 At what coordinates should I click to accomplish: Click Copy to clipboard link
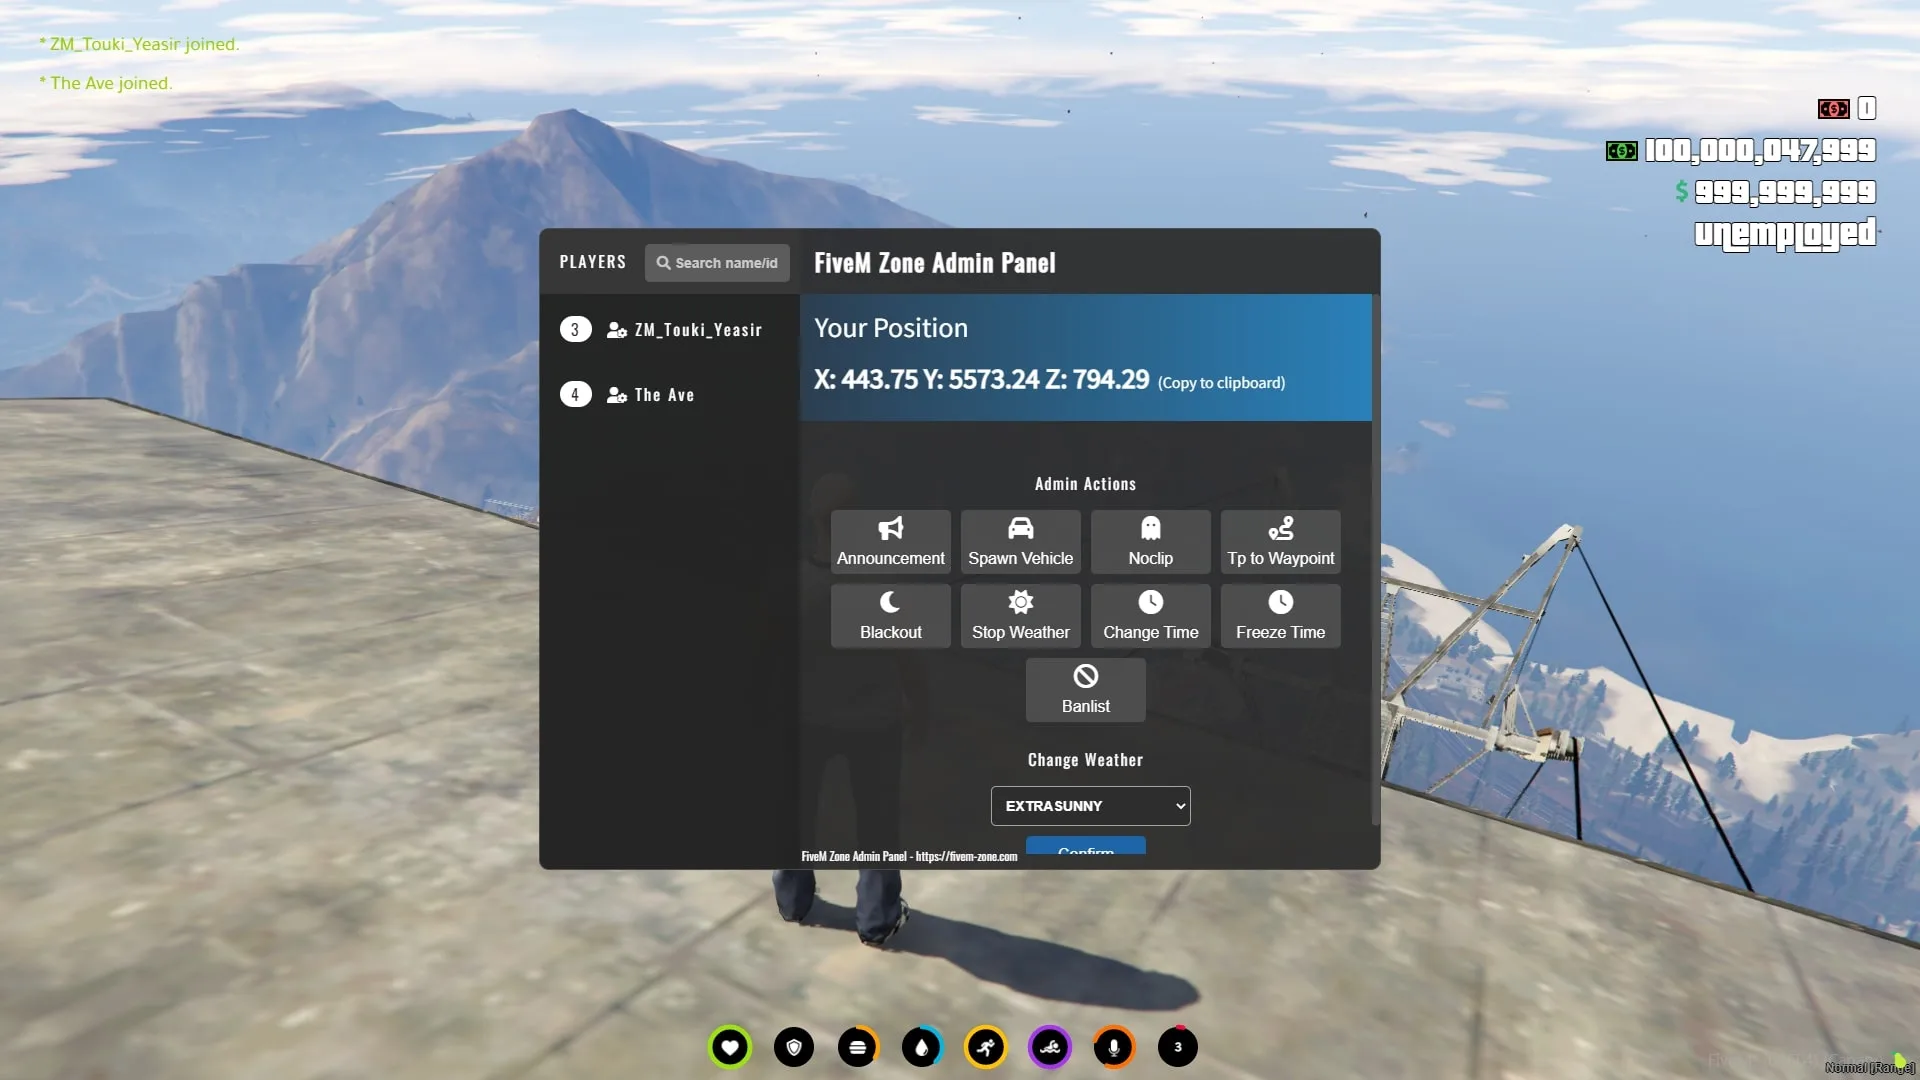pyautogui.click(x=1221, y=383)
